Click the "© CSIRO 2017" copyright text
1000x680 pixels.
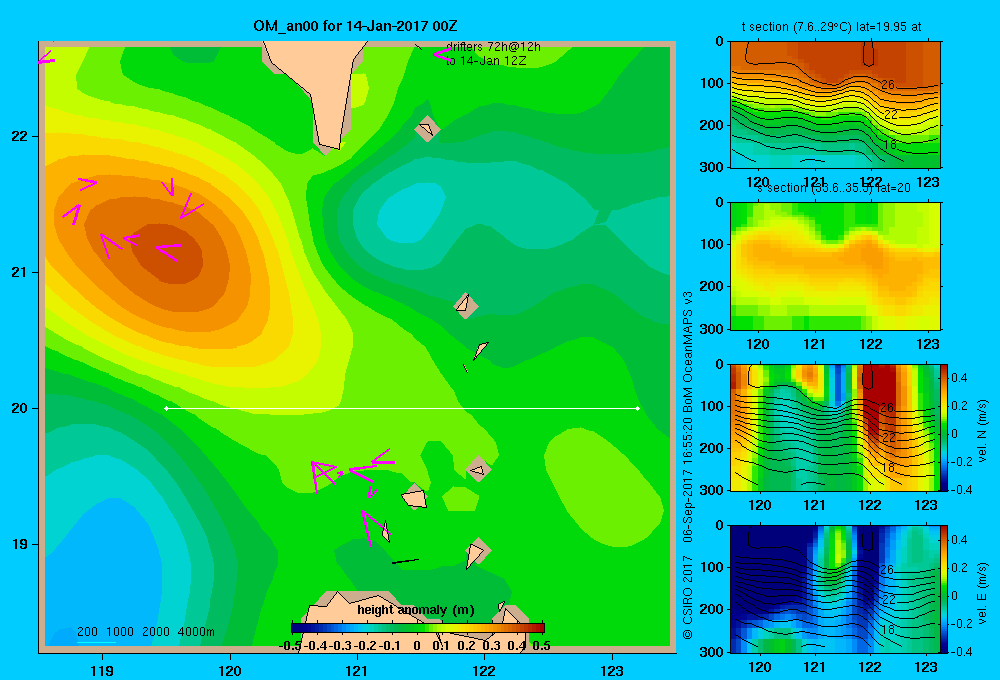pyautogui.click(x=688, y=599)
